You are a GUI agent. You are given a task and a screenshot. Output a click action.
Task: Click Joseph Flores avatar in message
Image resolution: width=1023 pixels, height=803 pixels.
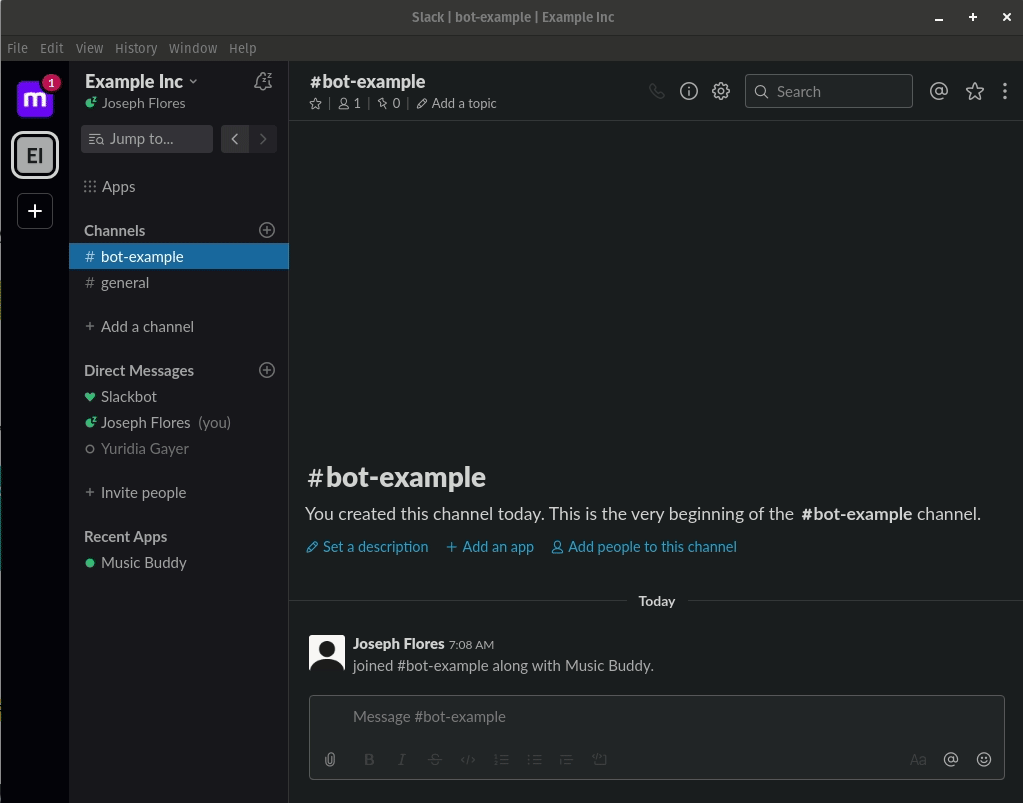click(327, 653)
